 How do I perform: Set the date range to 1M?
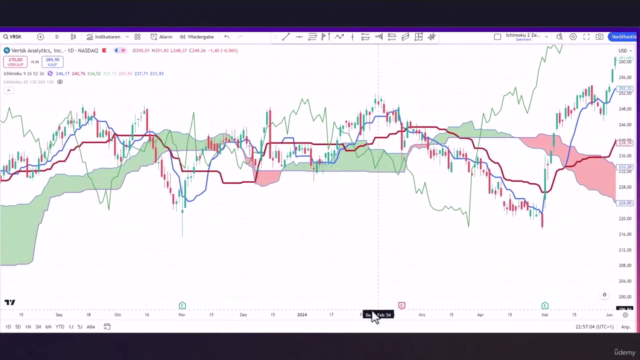point(28,327)
